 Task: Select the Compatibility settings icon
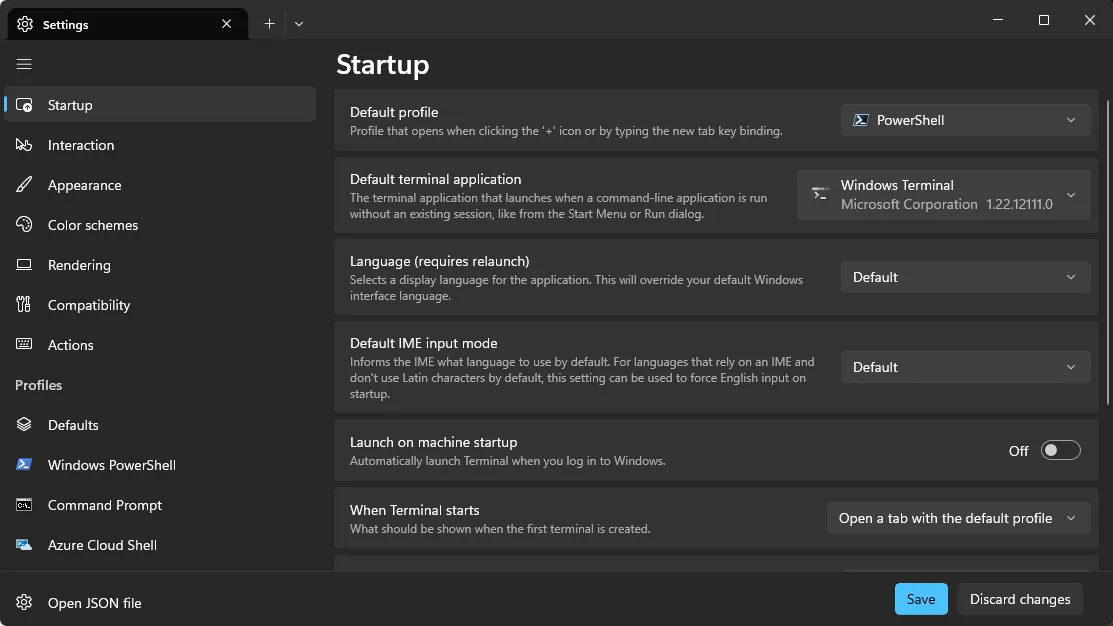[x=24, y=305]
